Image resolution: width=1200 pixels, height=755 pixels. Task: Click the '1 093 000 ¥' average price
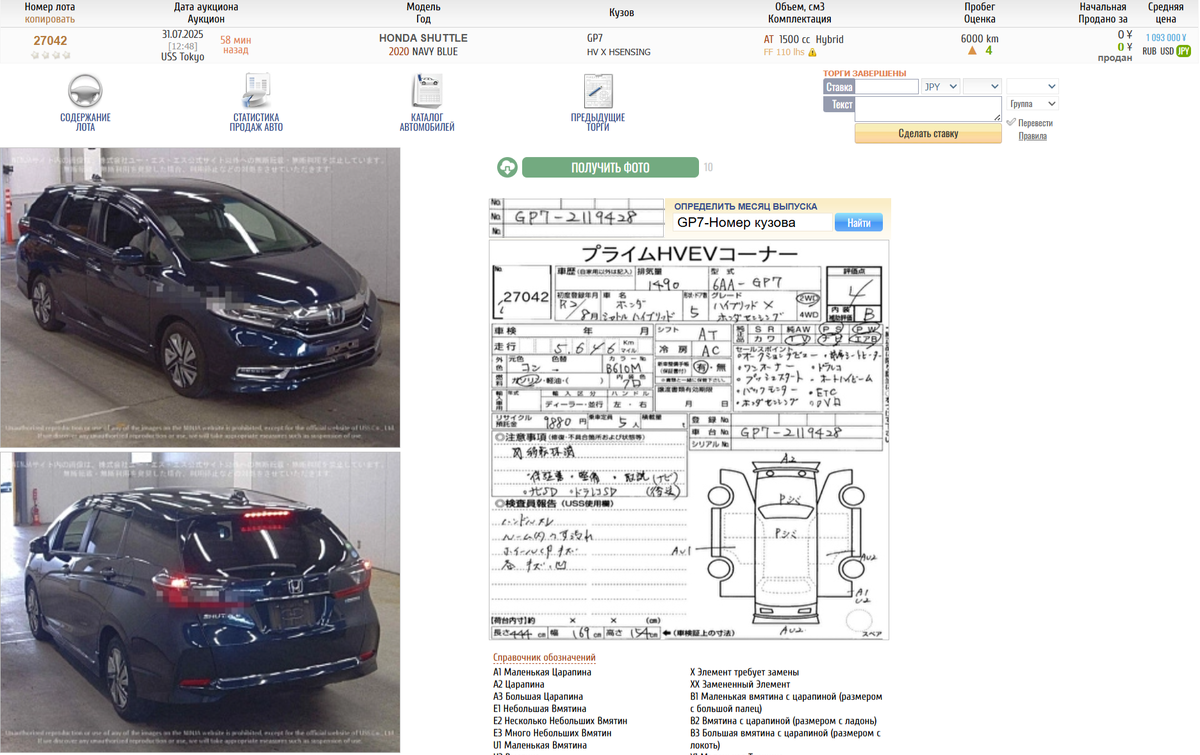coord(1166,37)
